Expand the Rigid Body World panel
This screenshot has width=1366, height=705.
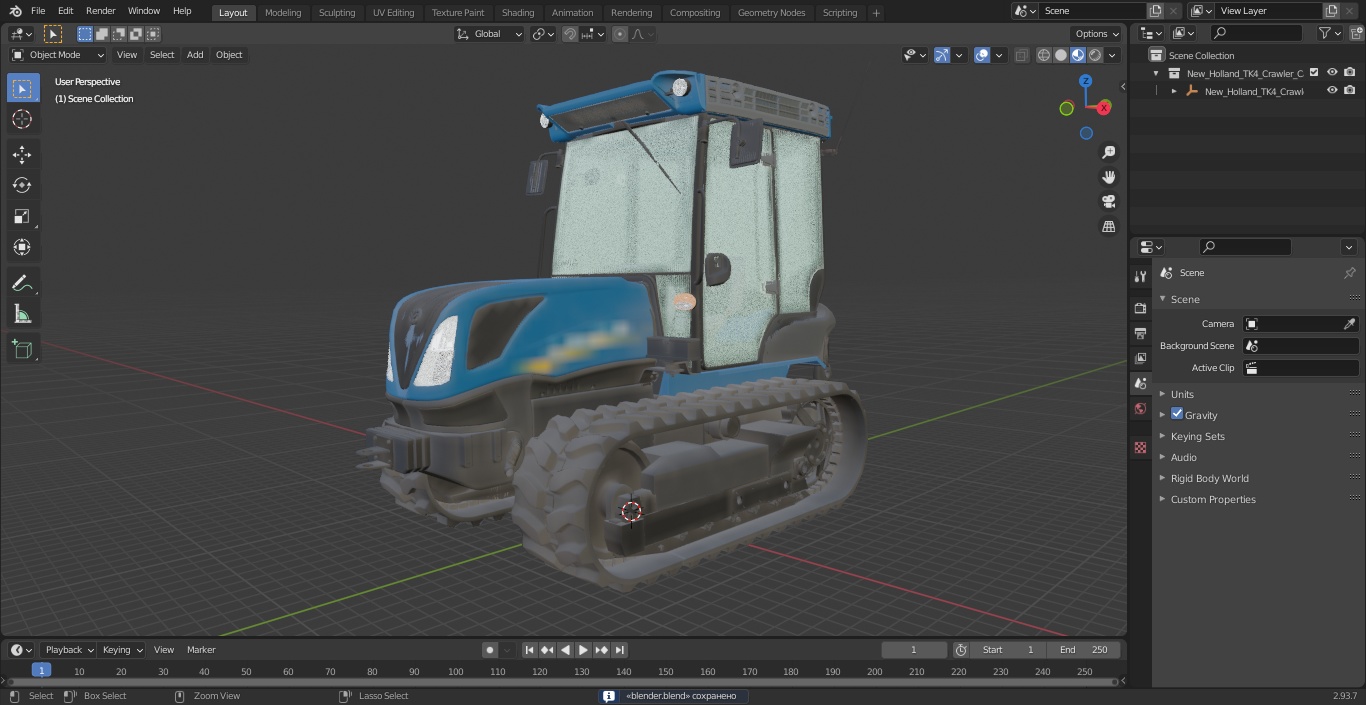pyautogui.click(x=1209, y=478)
